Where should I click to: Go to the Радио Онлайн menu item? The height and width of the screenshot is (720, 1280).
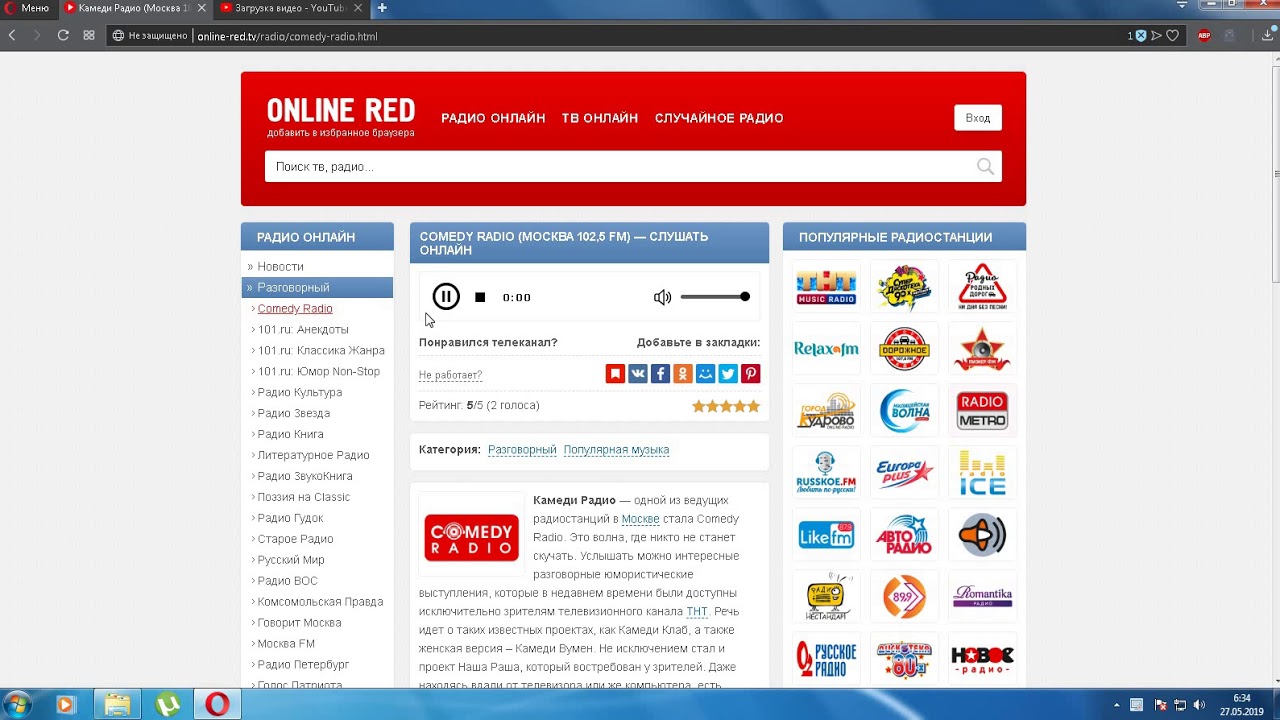493,118
